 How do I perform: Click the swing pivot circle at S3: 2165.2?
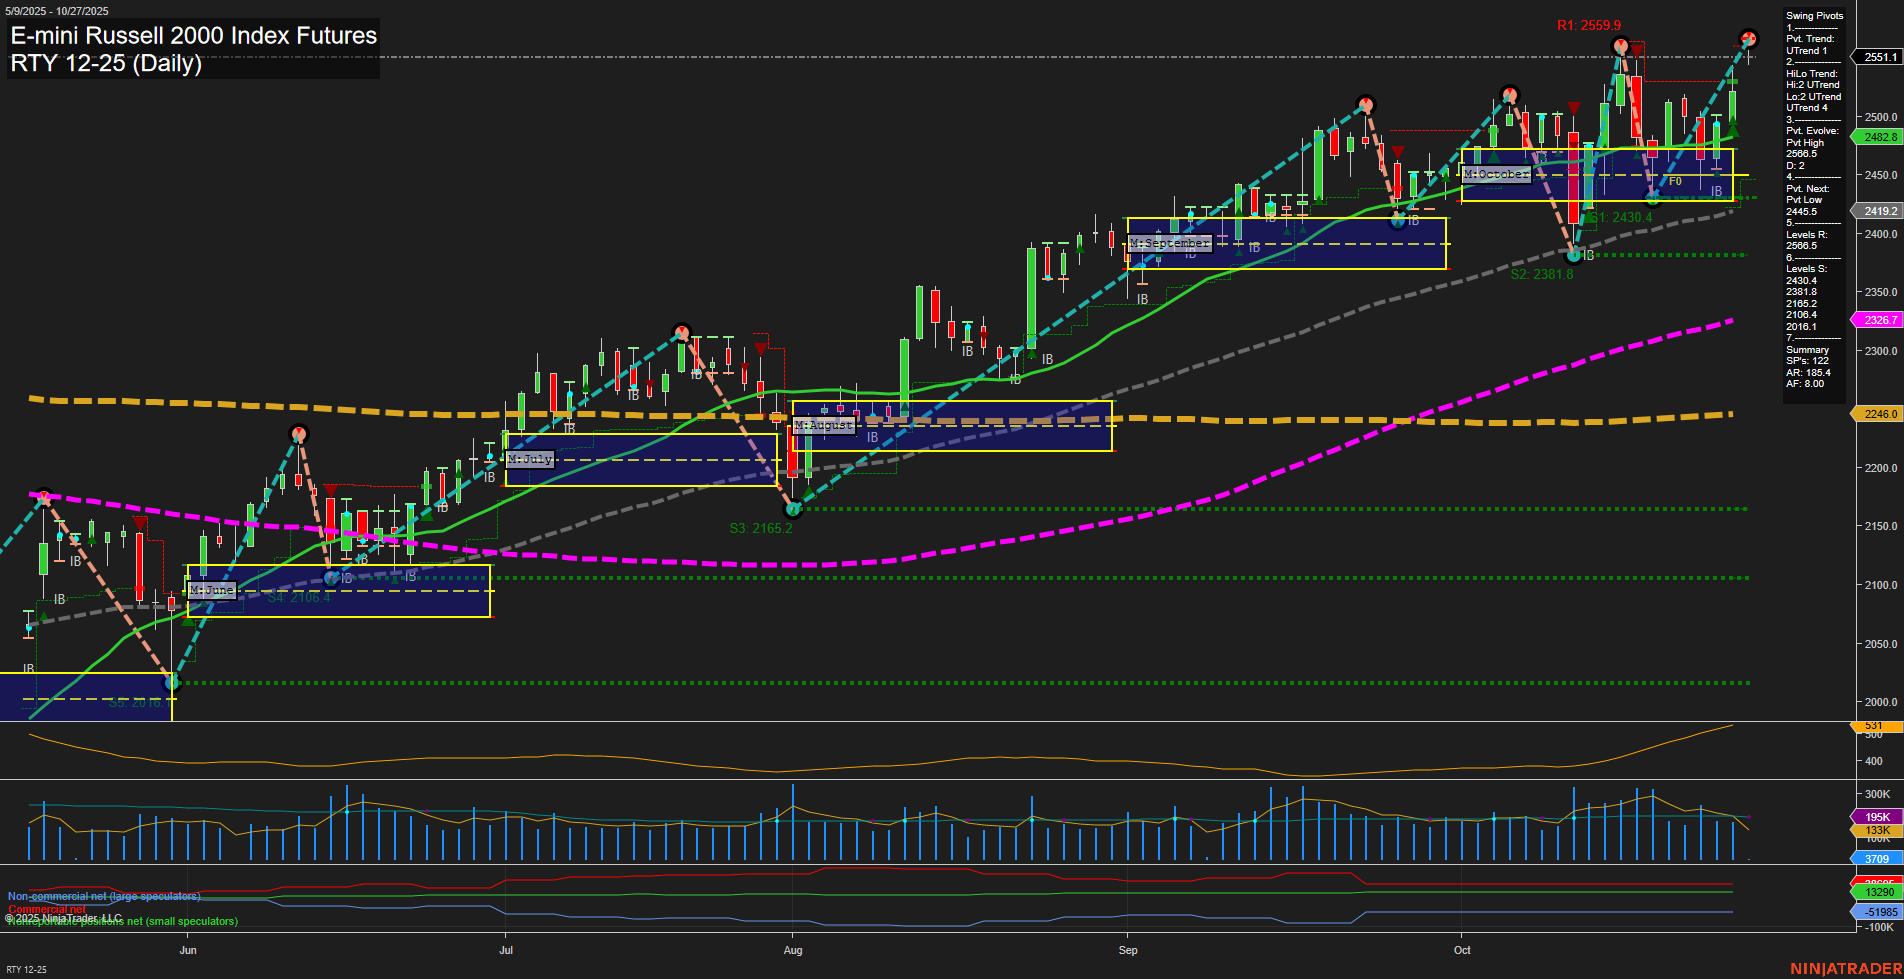point(793,508)
